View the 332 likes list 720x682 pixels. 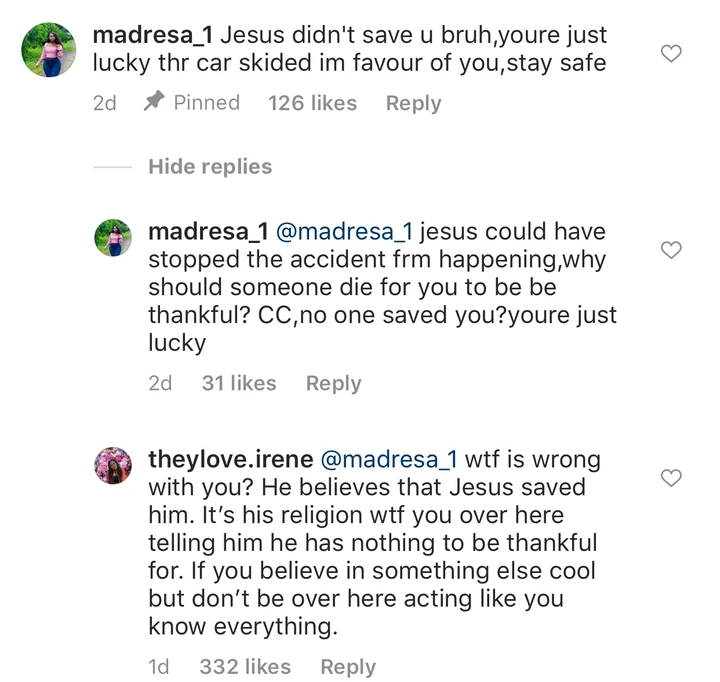(246, 667)
